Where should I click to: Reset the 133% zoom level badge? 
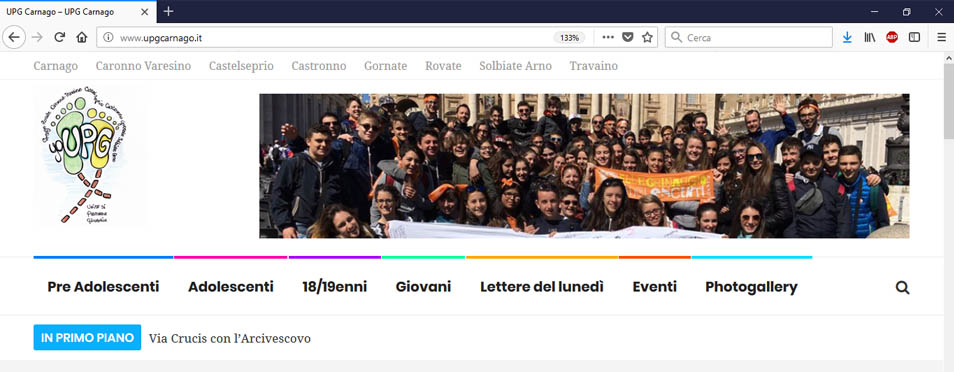click(569, 37)
